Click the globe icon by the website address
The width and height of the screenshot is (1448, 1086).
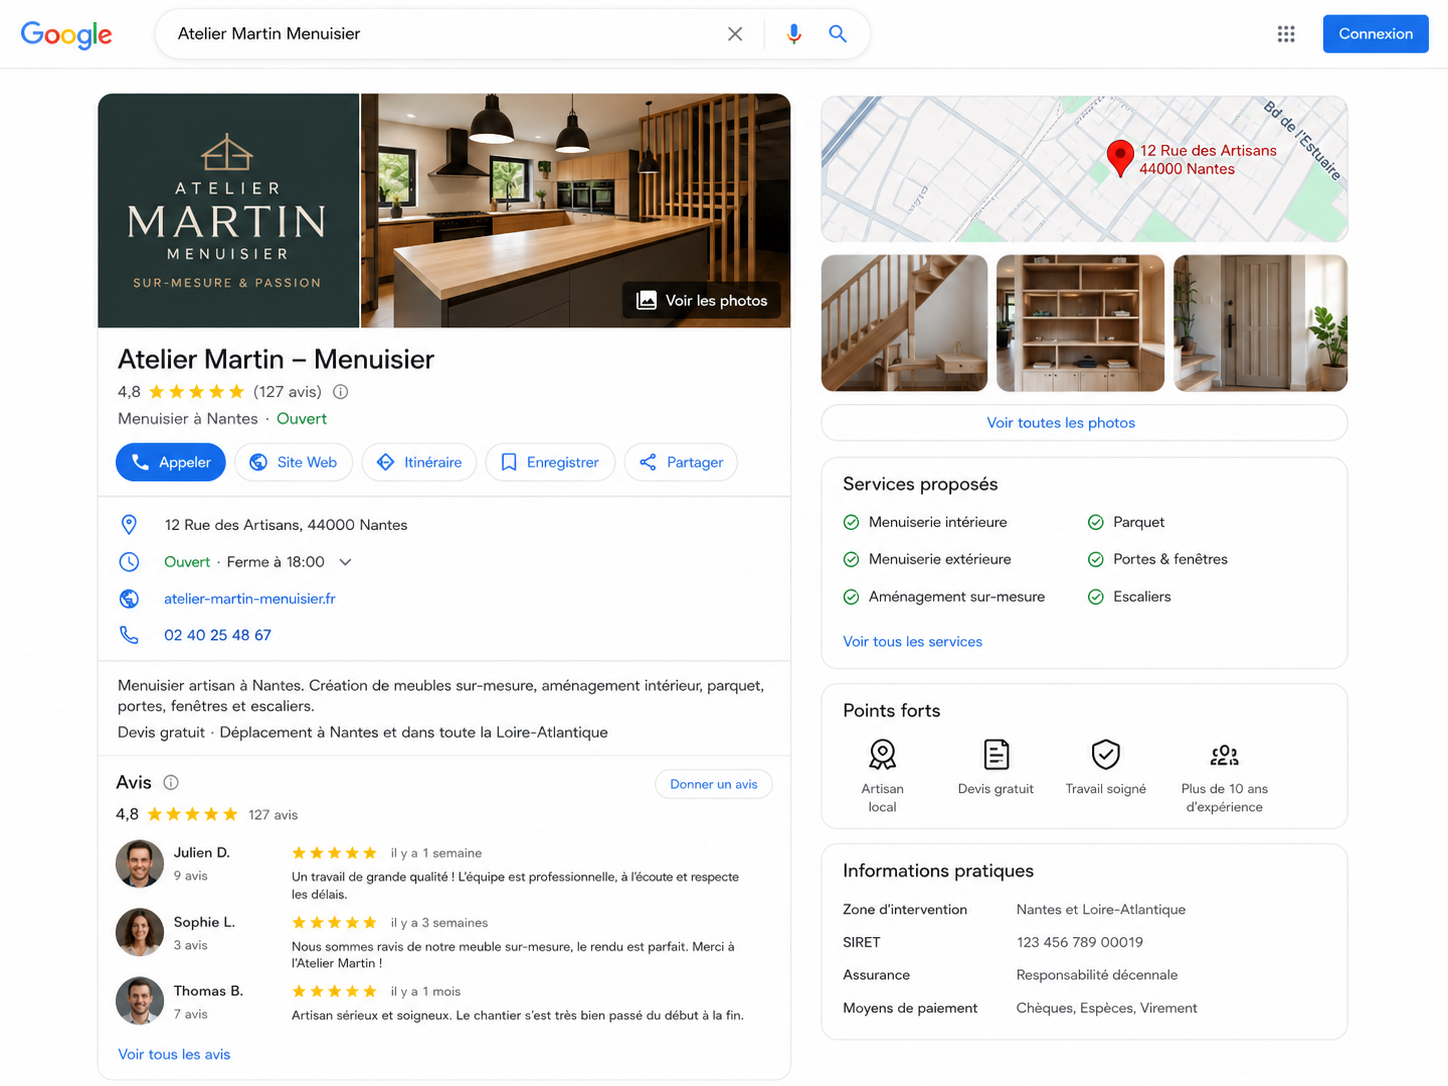tap(129, 599)
